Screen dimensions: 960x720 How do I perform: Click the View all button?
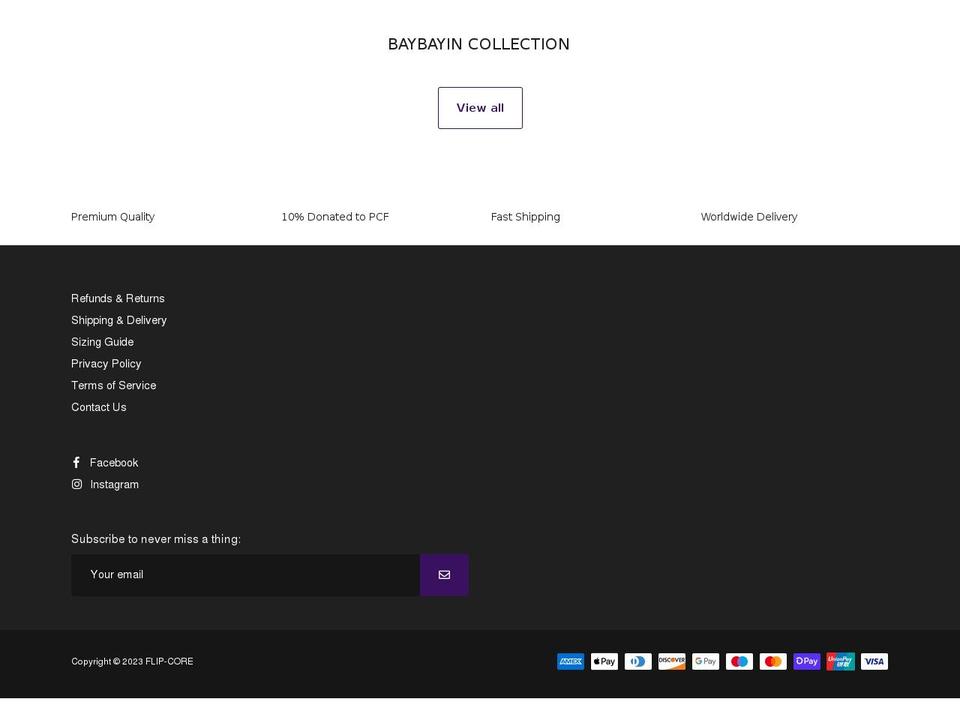tap(480, 107)
